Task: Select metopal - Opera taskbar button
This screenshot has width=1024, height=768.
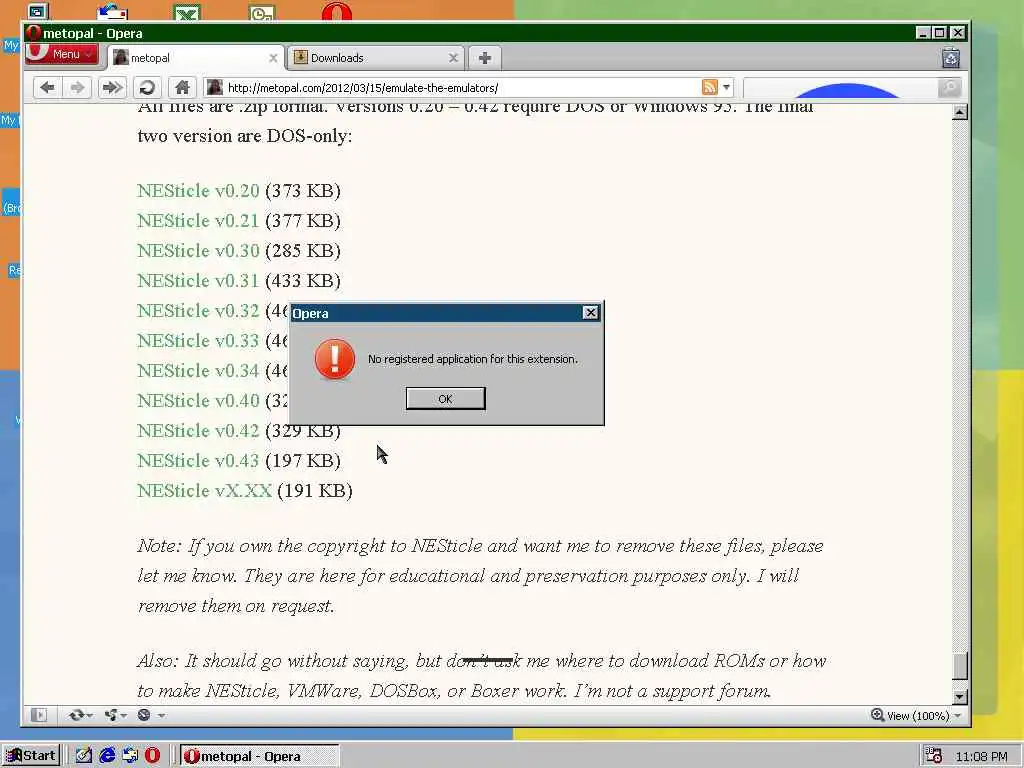Action: click(x=259, y=756)
